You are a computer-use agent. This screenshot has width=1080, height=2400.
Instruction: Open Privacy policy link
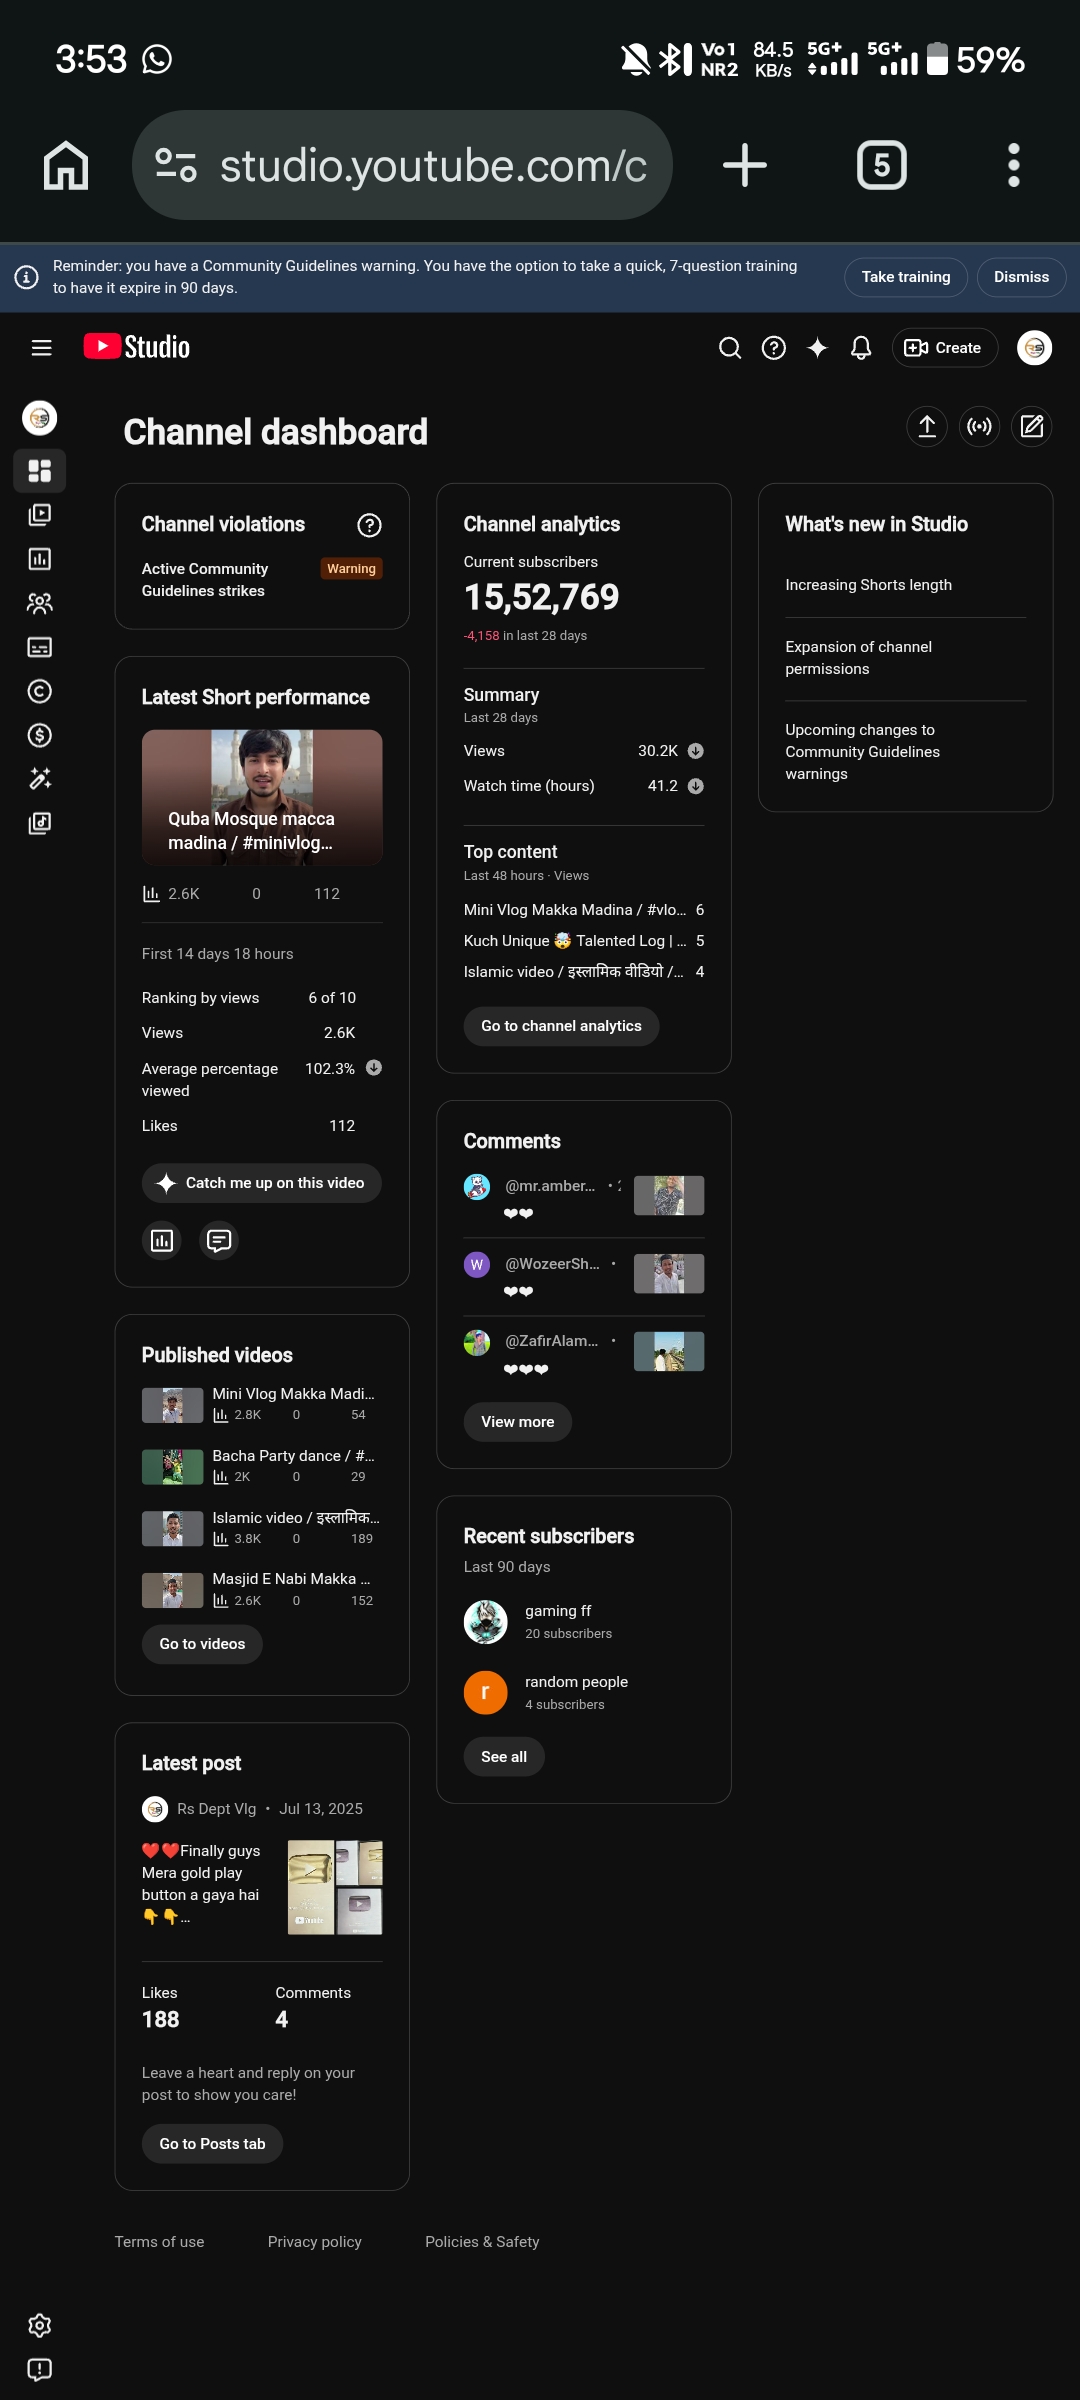[x=315, y=2242]
